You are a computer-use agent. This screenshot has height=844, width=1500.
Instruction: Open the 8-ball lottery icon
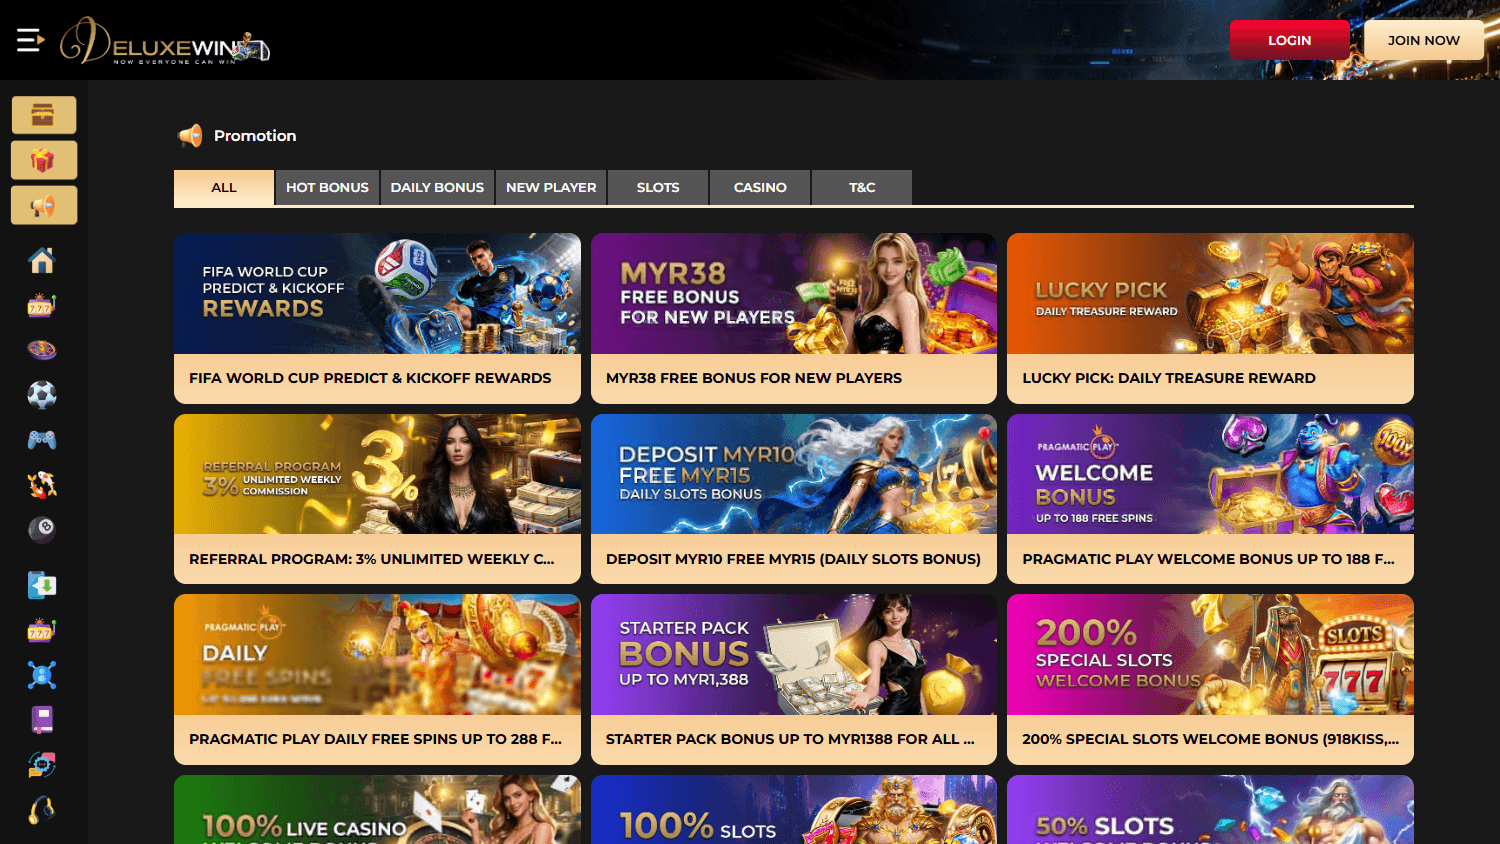click(42, 530)
